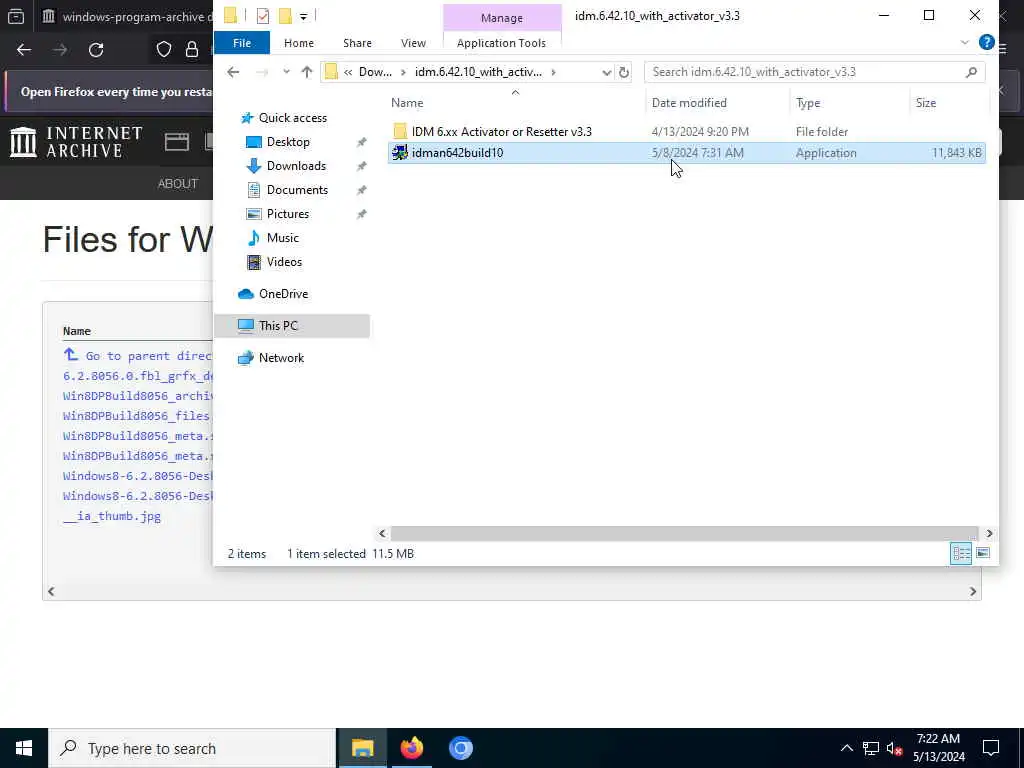Click the Dow... breadcrumb in address bar
This screenshot has height=768, width=1024.
[376, 72]
